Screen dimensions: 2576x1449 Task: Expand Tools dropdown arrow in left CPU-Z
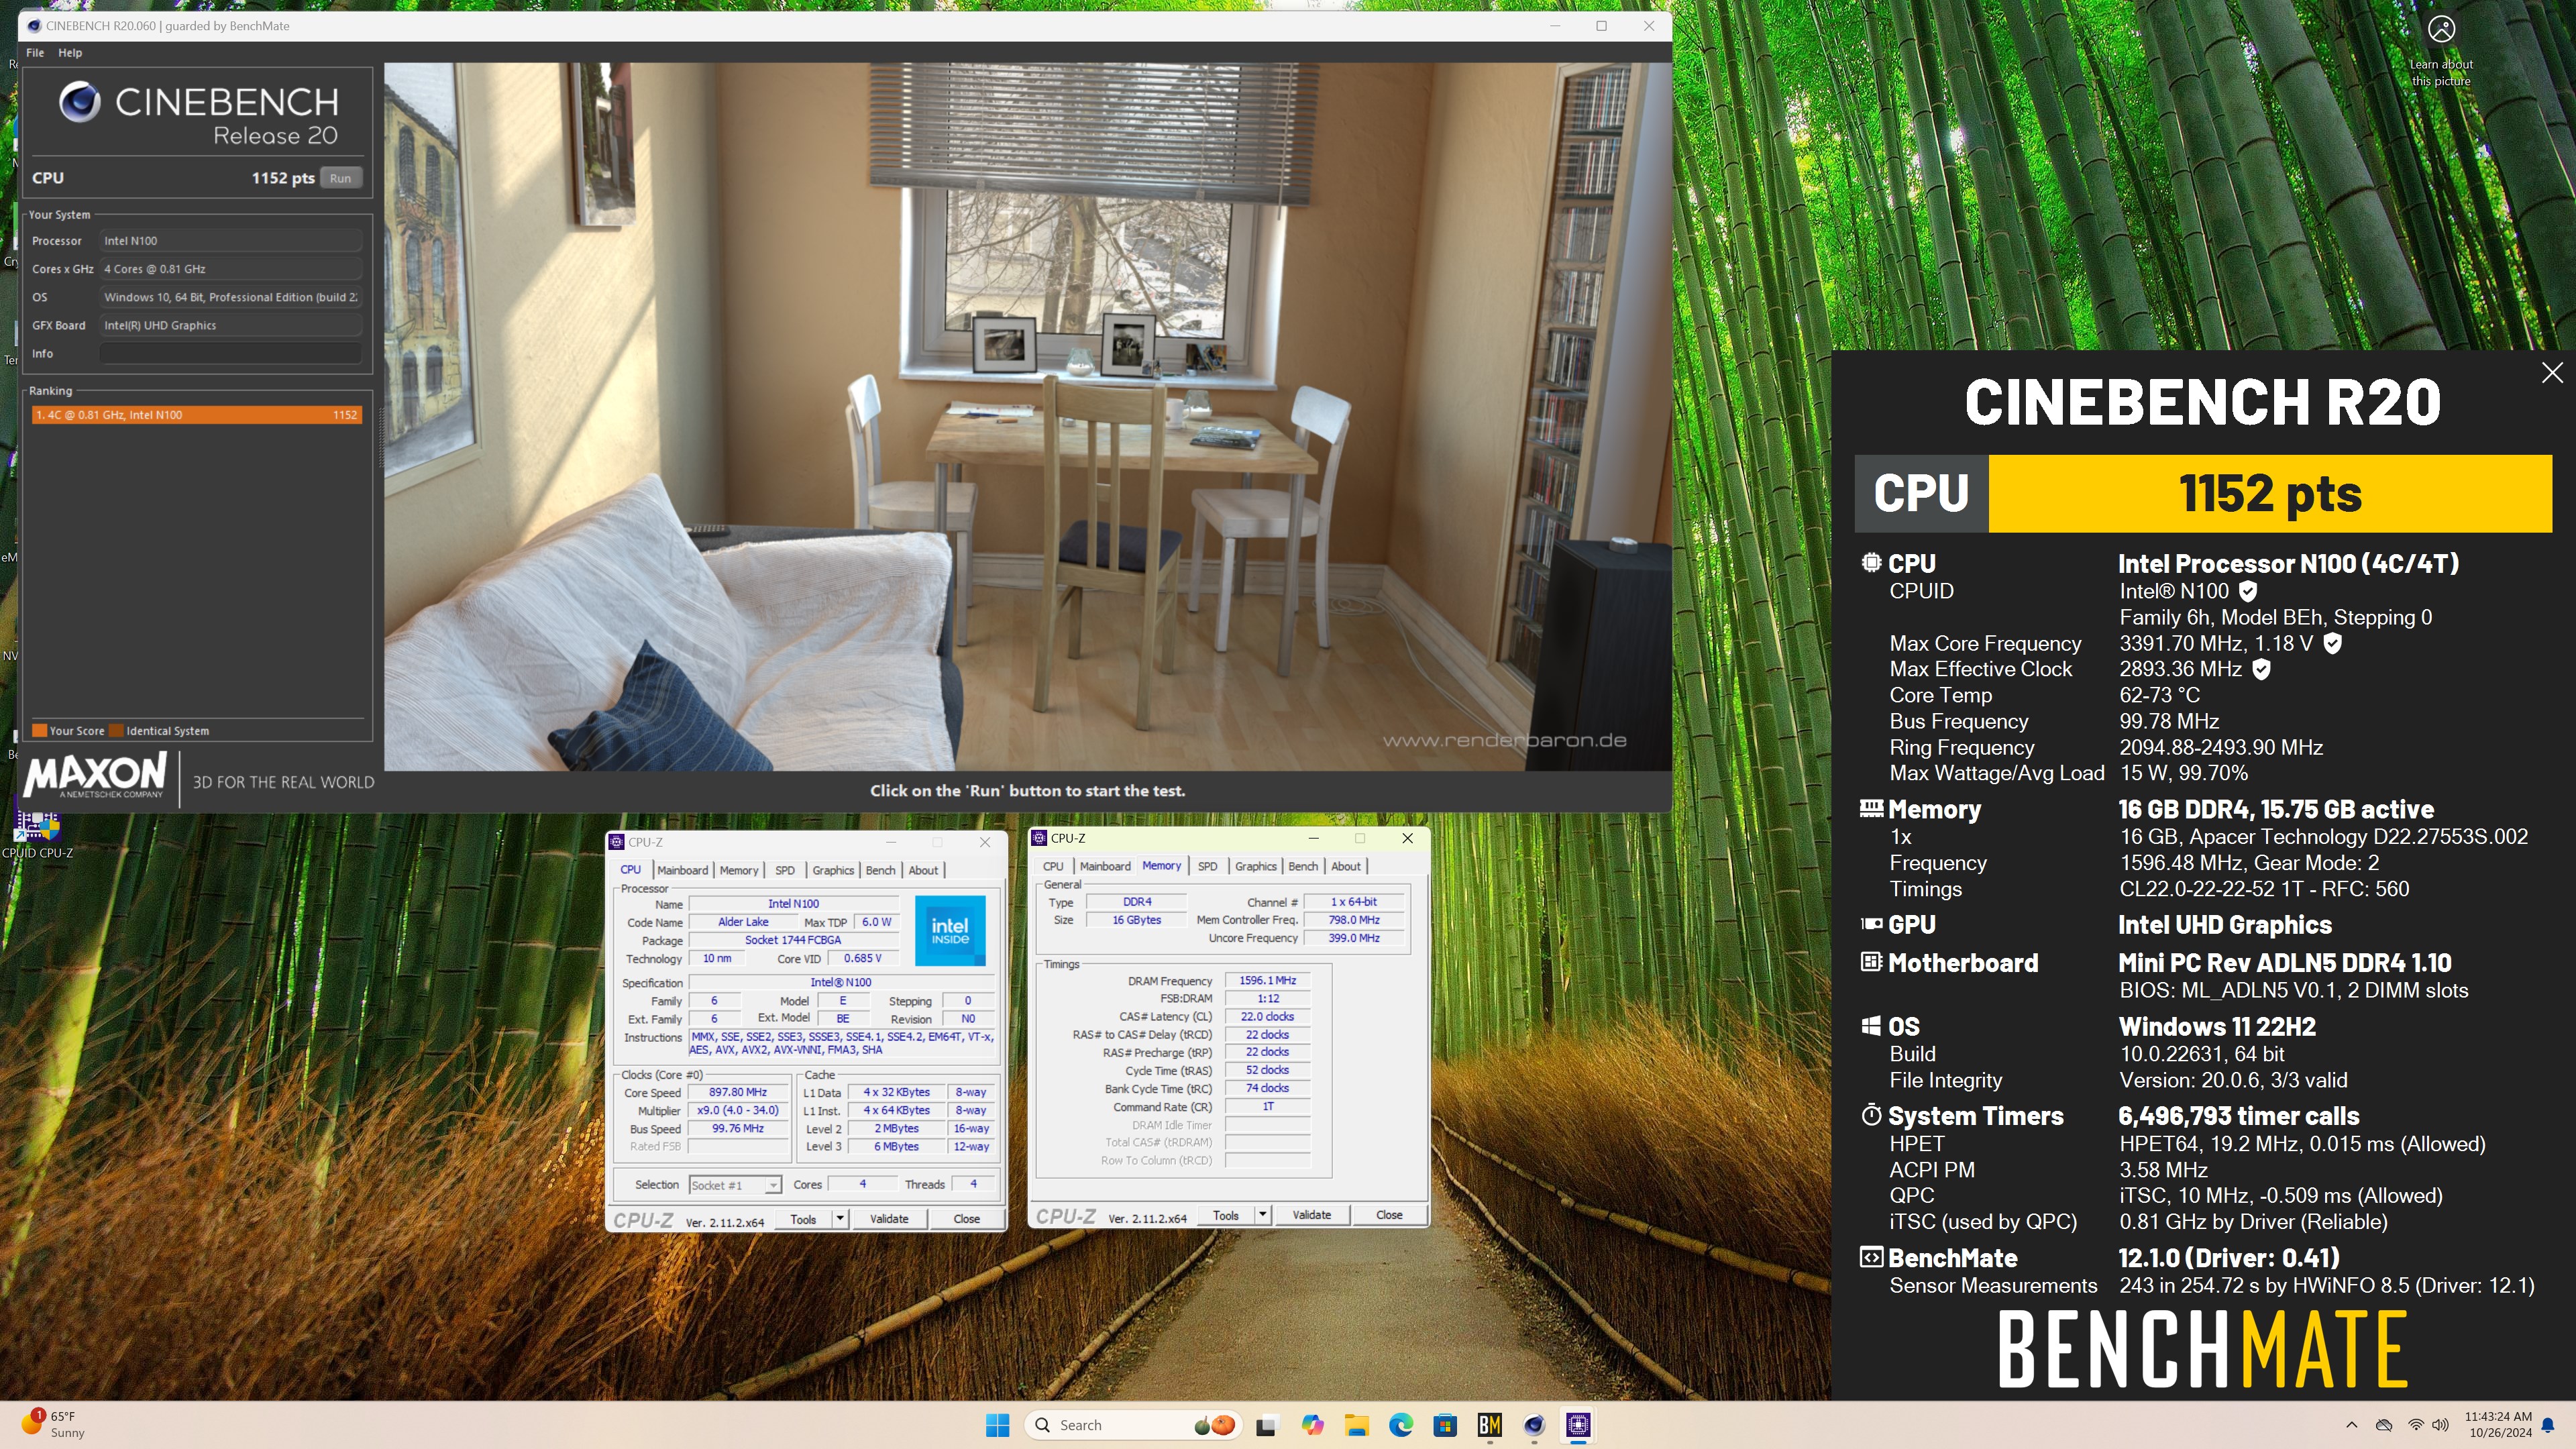840,1219
